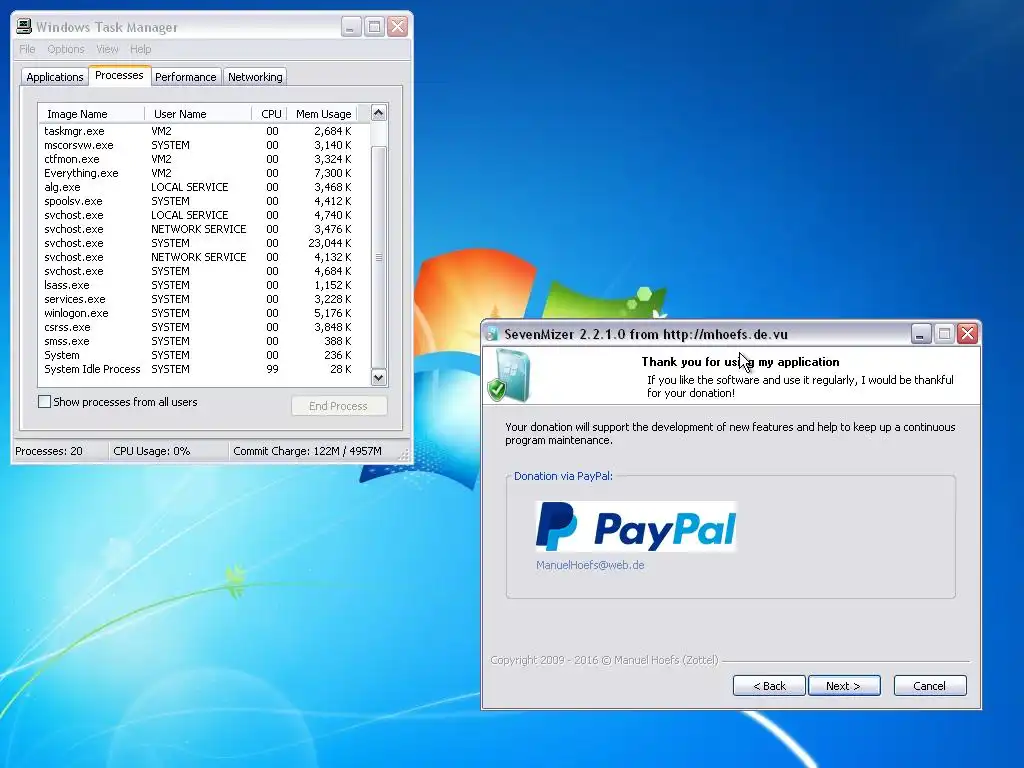Click the process list scroll down arrow
This screenshot has width=1024, height=768.
378,377
